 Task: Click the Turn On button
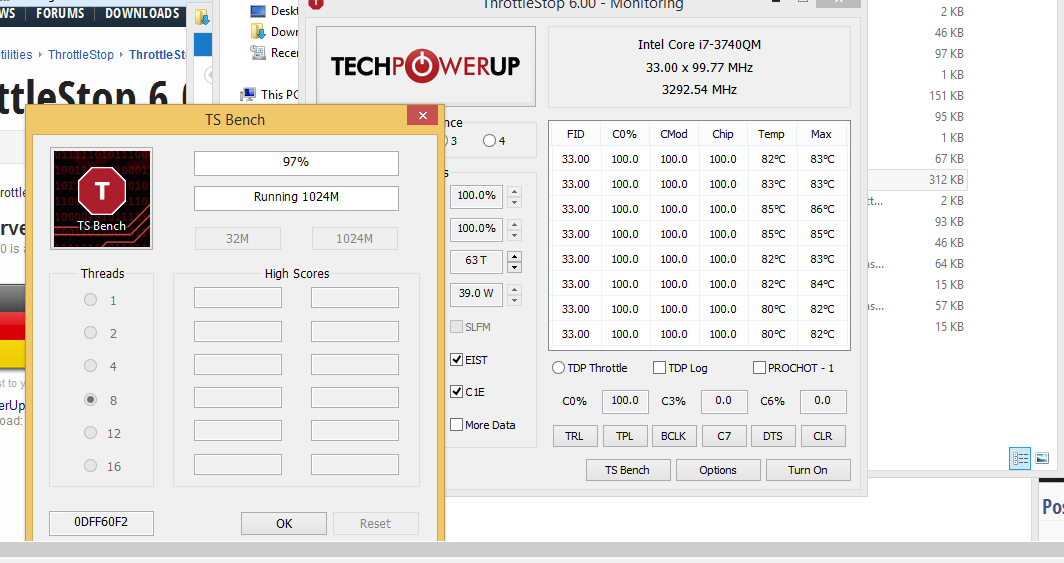[808, 470]
